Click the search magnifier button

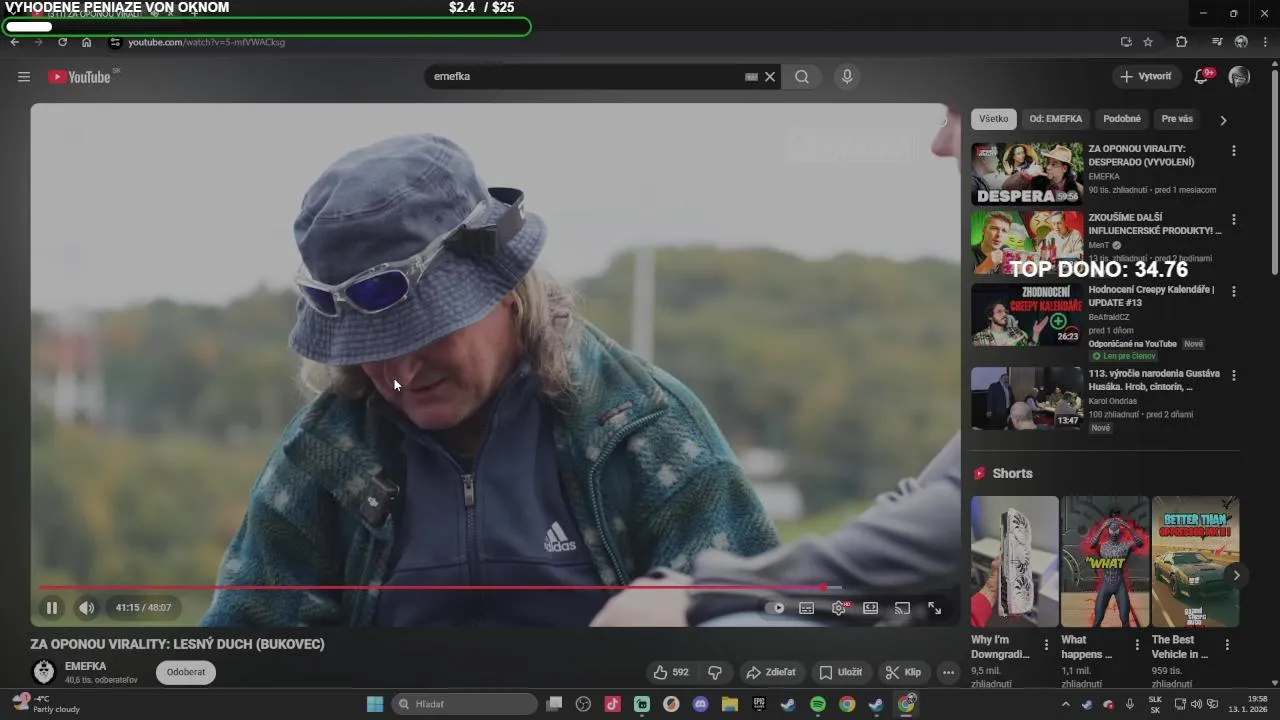[802, 77]
